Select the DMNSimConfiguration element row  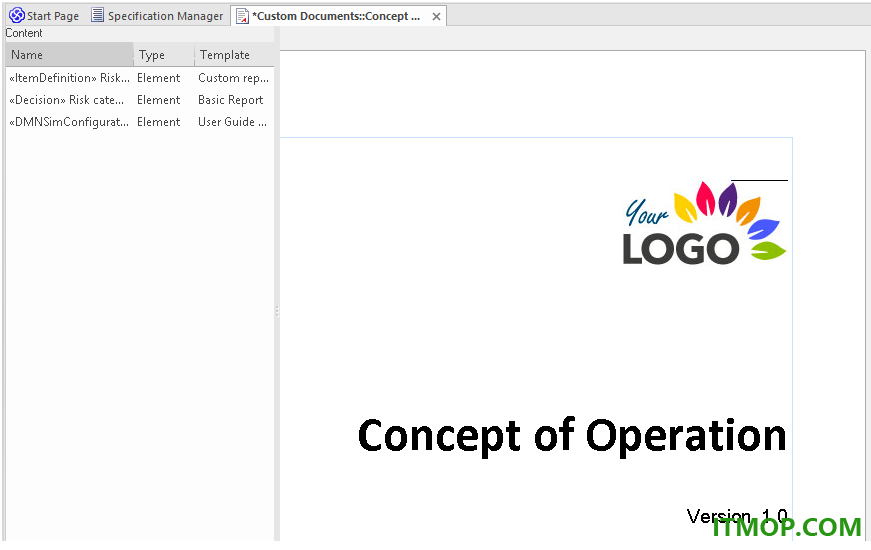point(139,122)
